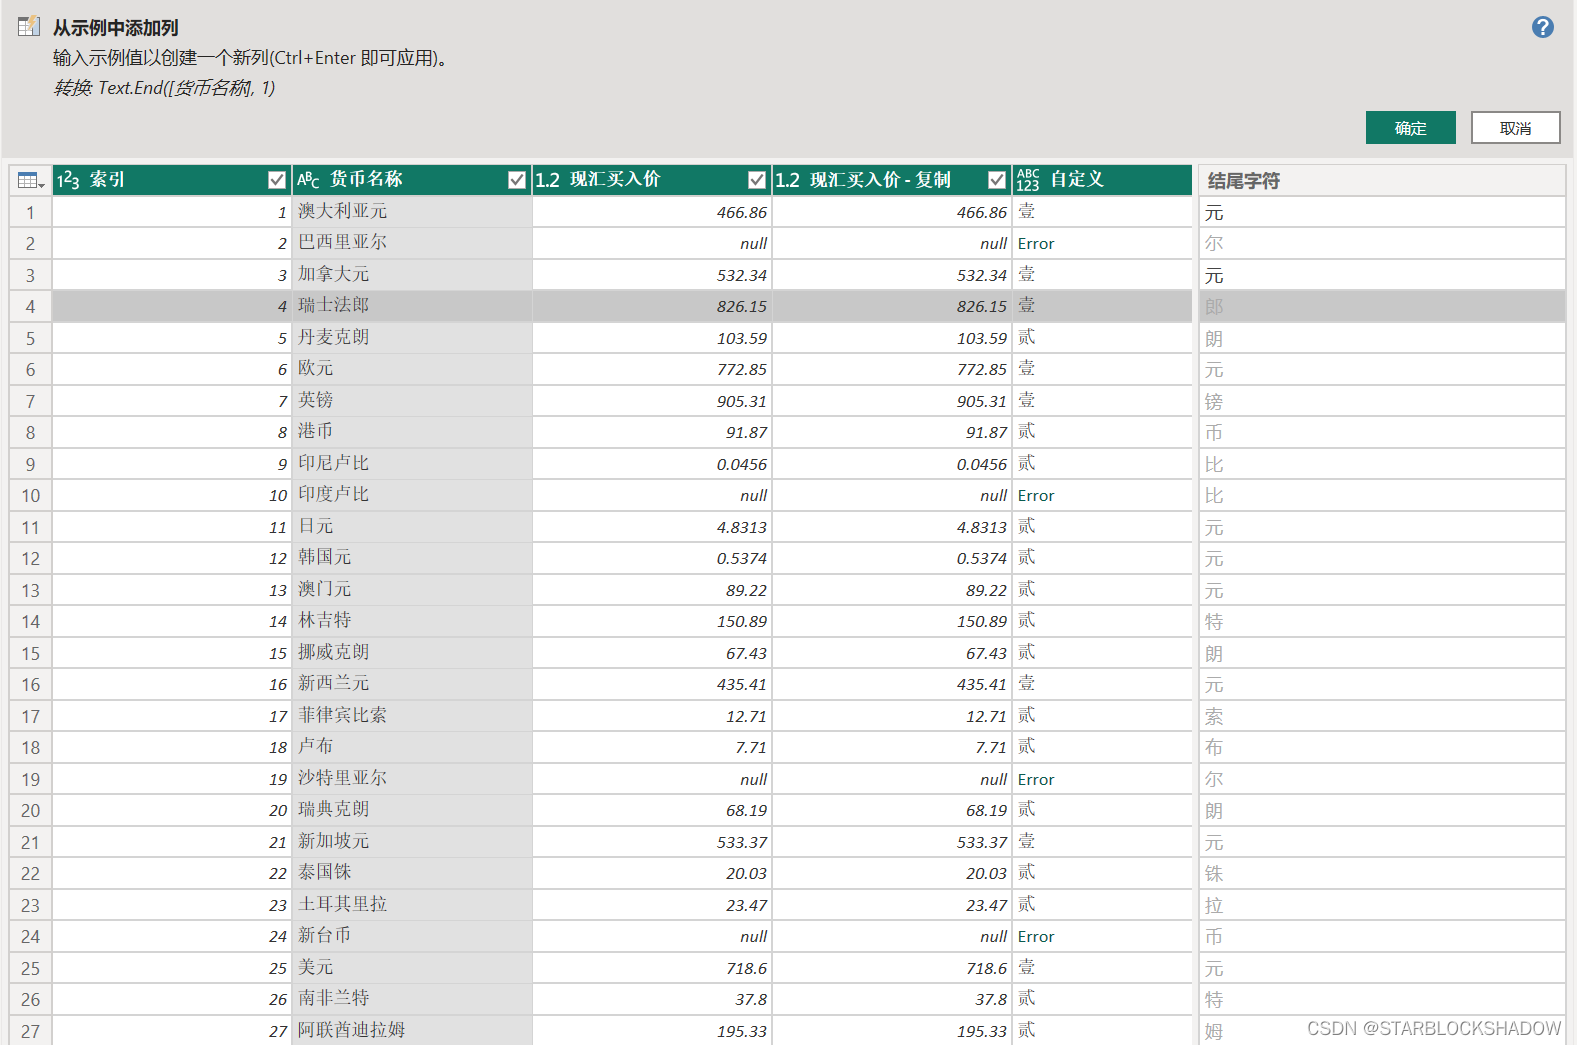Image resolution: width=1577 pixels, height=1045 pixels.
Task: Click the 1.2 type icon of 现汇买入价-复制 column
Action: click(788, 180)
